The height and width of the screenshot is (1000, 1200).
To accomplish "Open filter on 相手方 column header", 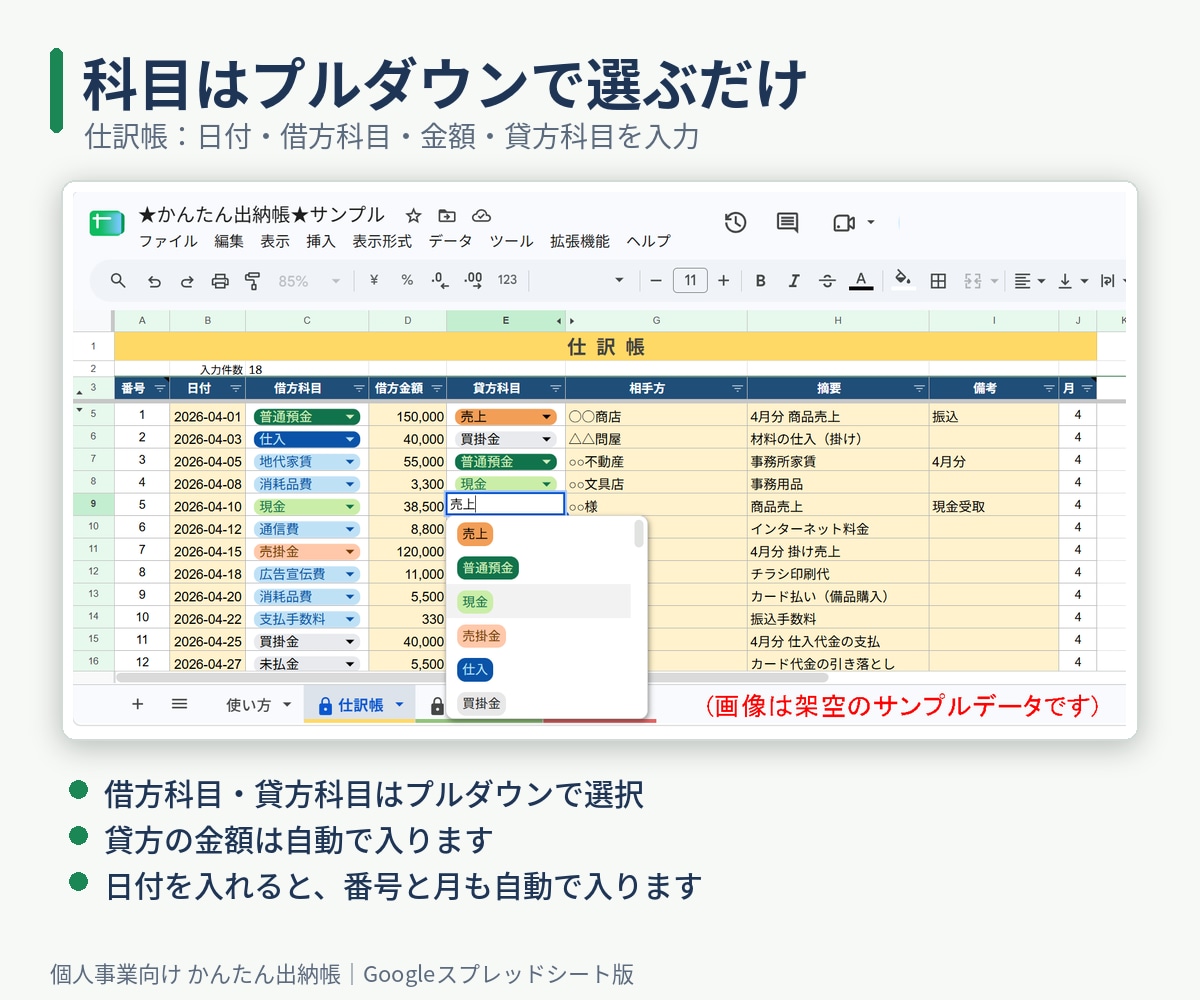I will click(737, 389).
